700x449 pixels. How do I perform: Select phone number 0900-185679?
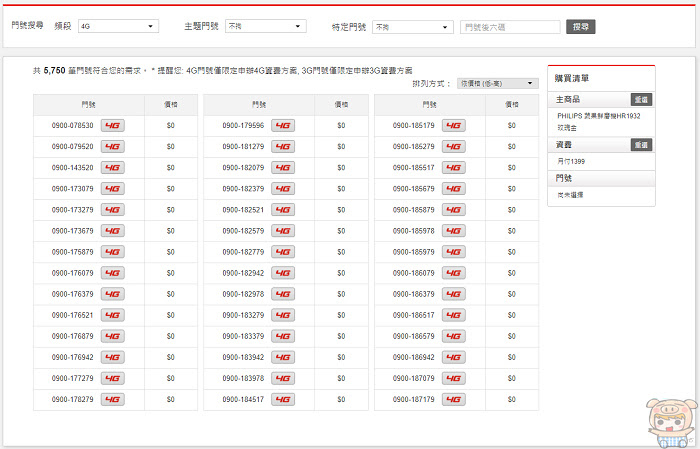click(x=413, y=189)
